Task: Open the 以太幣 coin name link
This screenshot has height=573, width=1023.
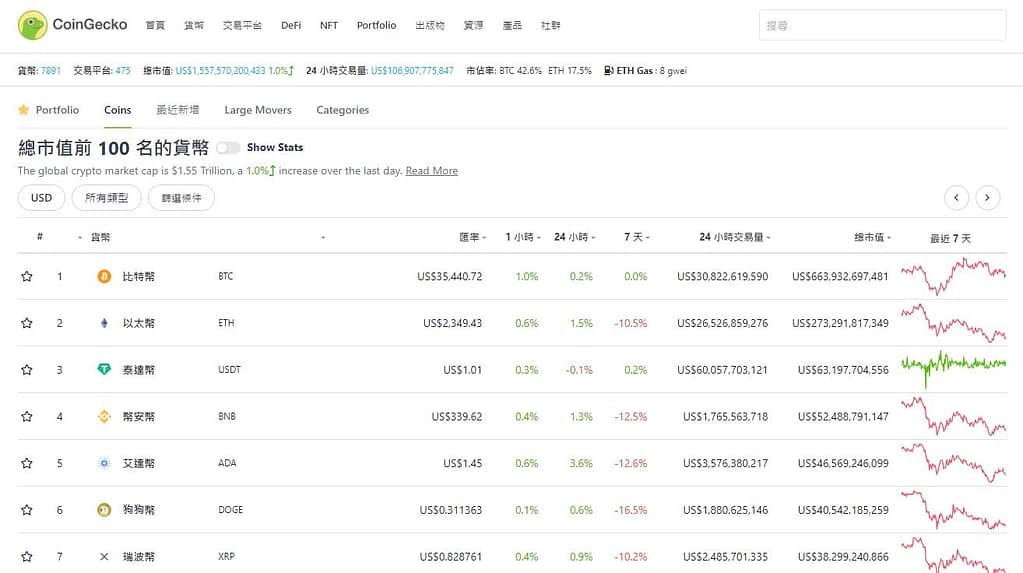Action: click(x=139, y=323)
